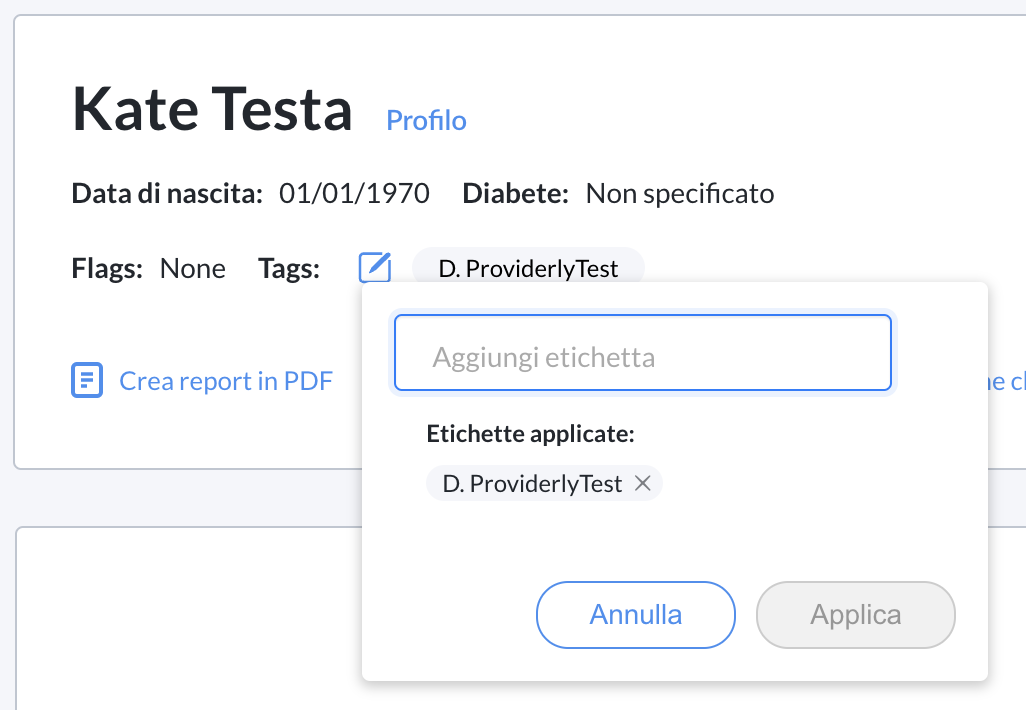Click the patient name Kate Testa
1026x710 pixels.
tap(212, 109)
